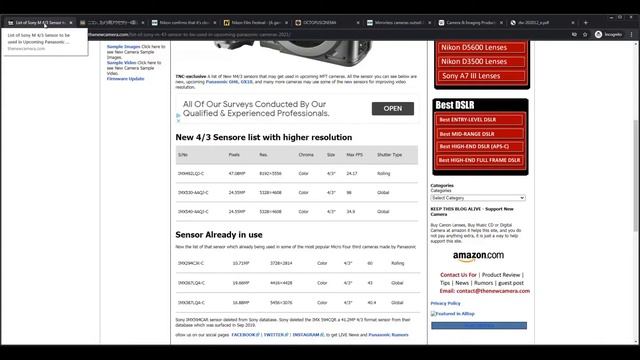Switch to the 'Nikon confirms that it's' tab

tap(184, 23)
